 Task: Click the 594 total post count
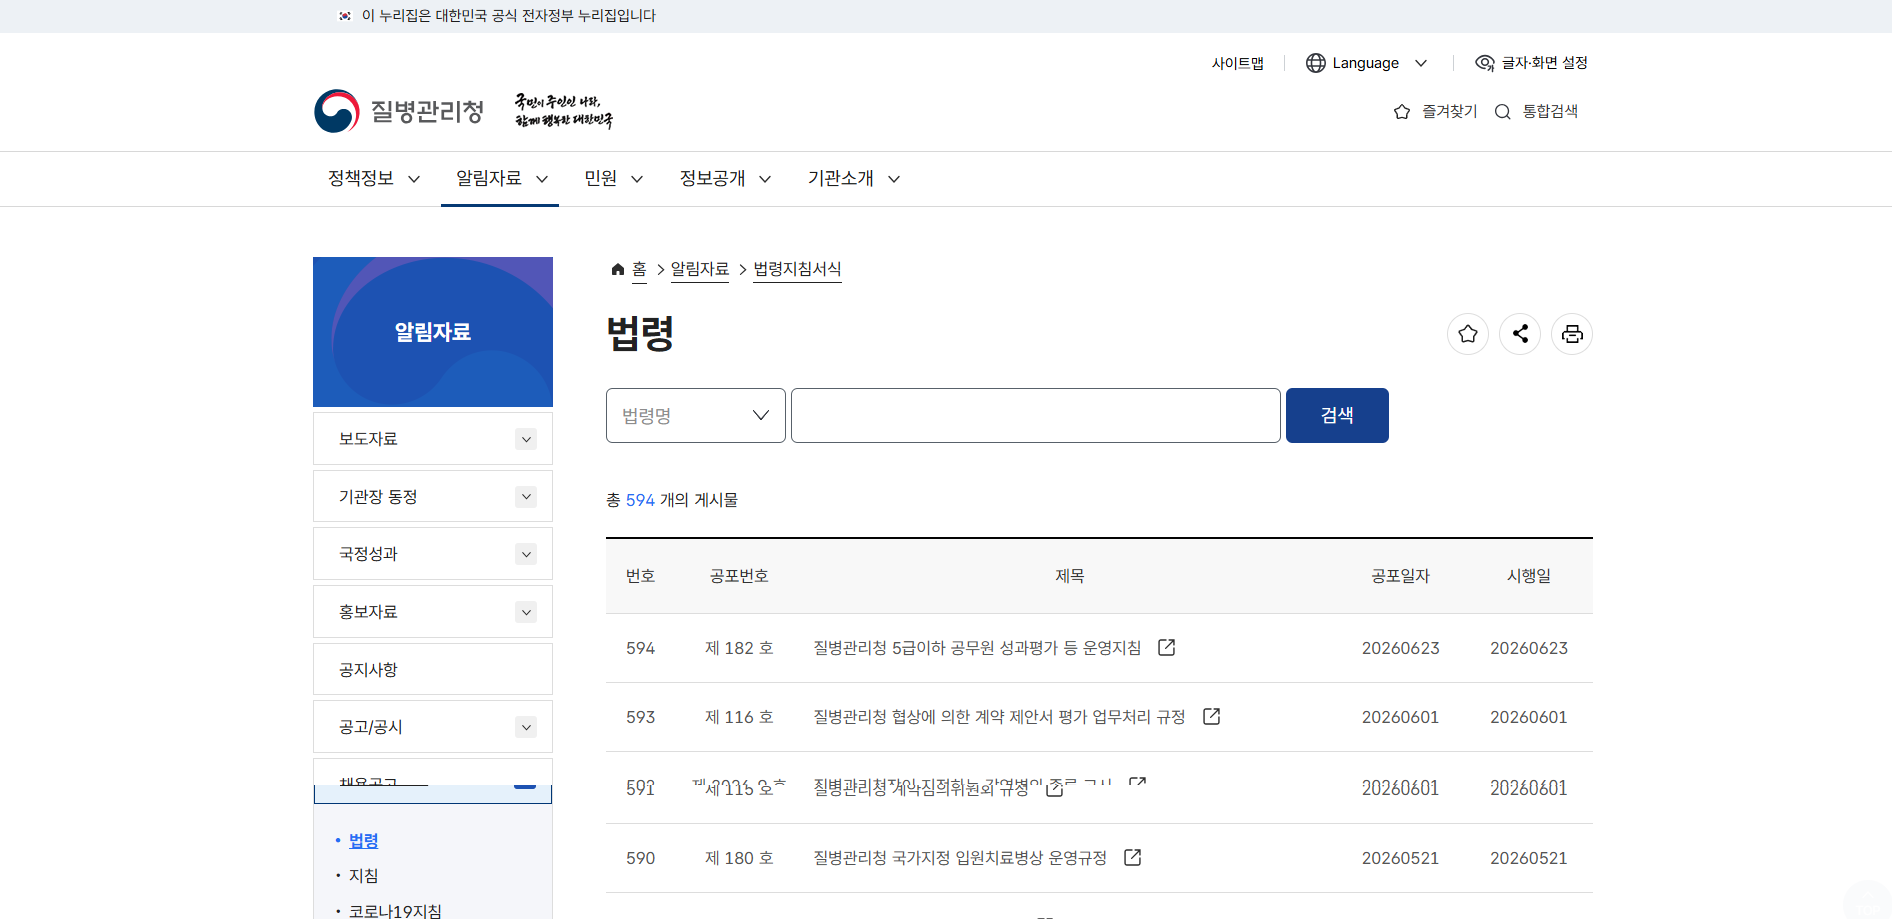click(x=640, y=500)
